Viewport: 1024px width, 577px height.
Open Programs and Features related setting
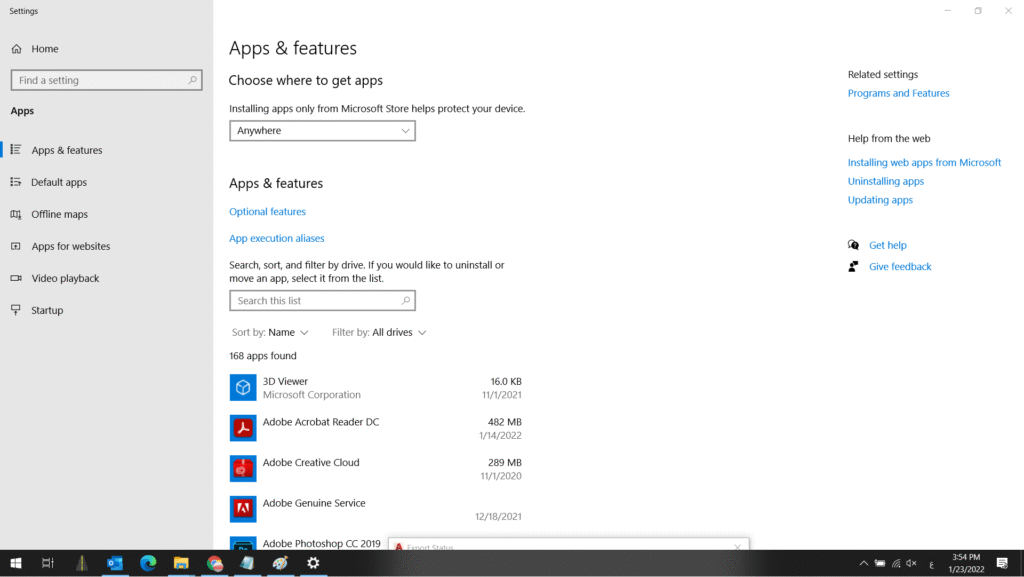[898, 93]
